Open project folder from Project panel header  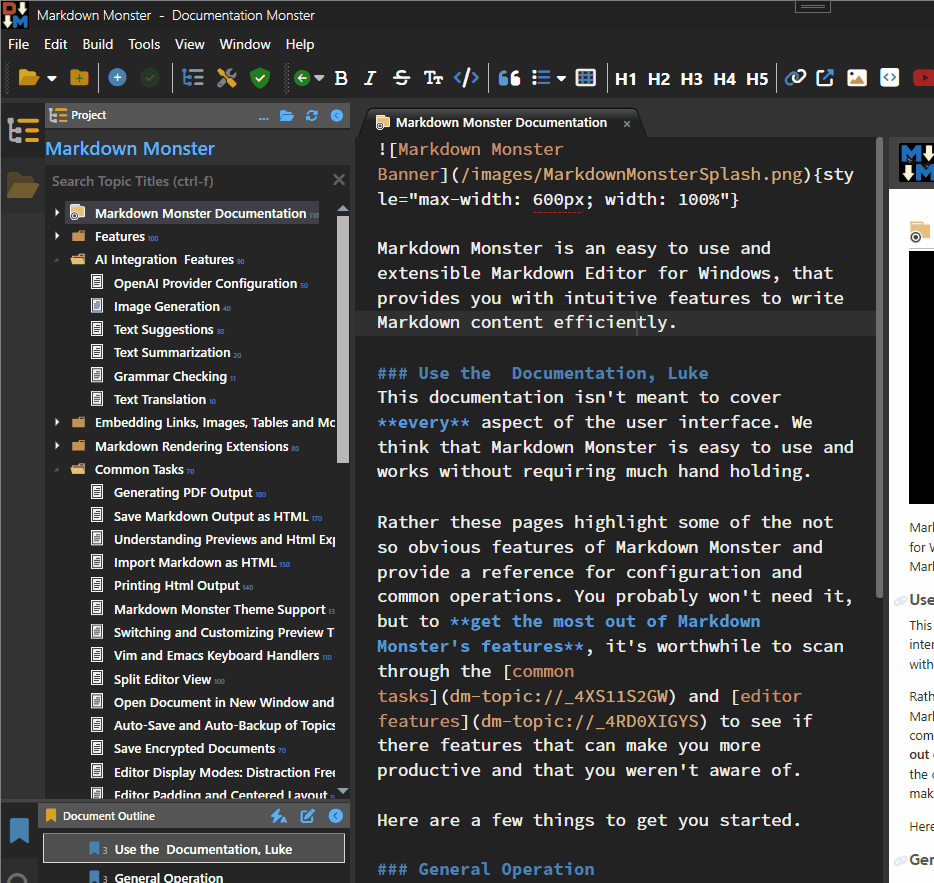tap(287, 116)
